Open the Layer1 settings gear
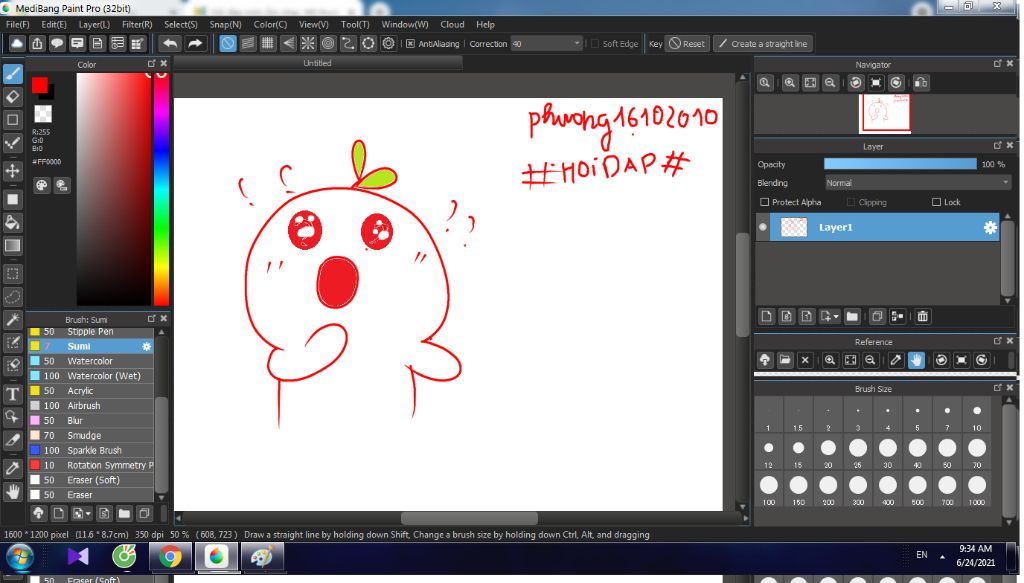Viewport: 1024px width, 583px height. (x=990, y=227)
